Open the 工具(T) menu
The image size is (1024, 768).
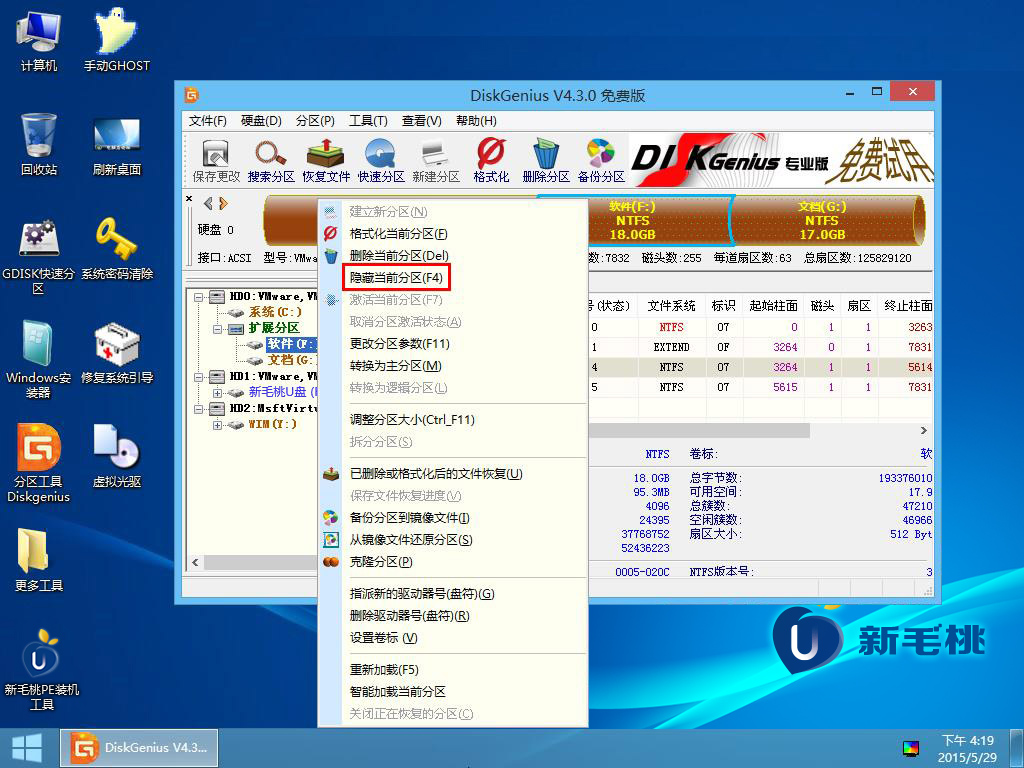368,121
